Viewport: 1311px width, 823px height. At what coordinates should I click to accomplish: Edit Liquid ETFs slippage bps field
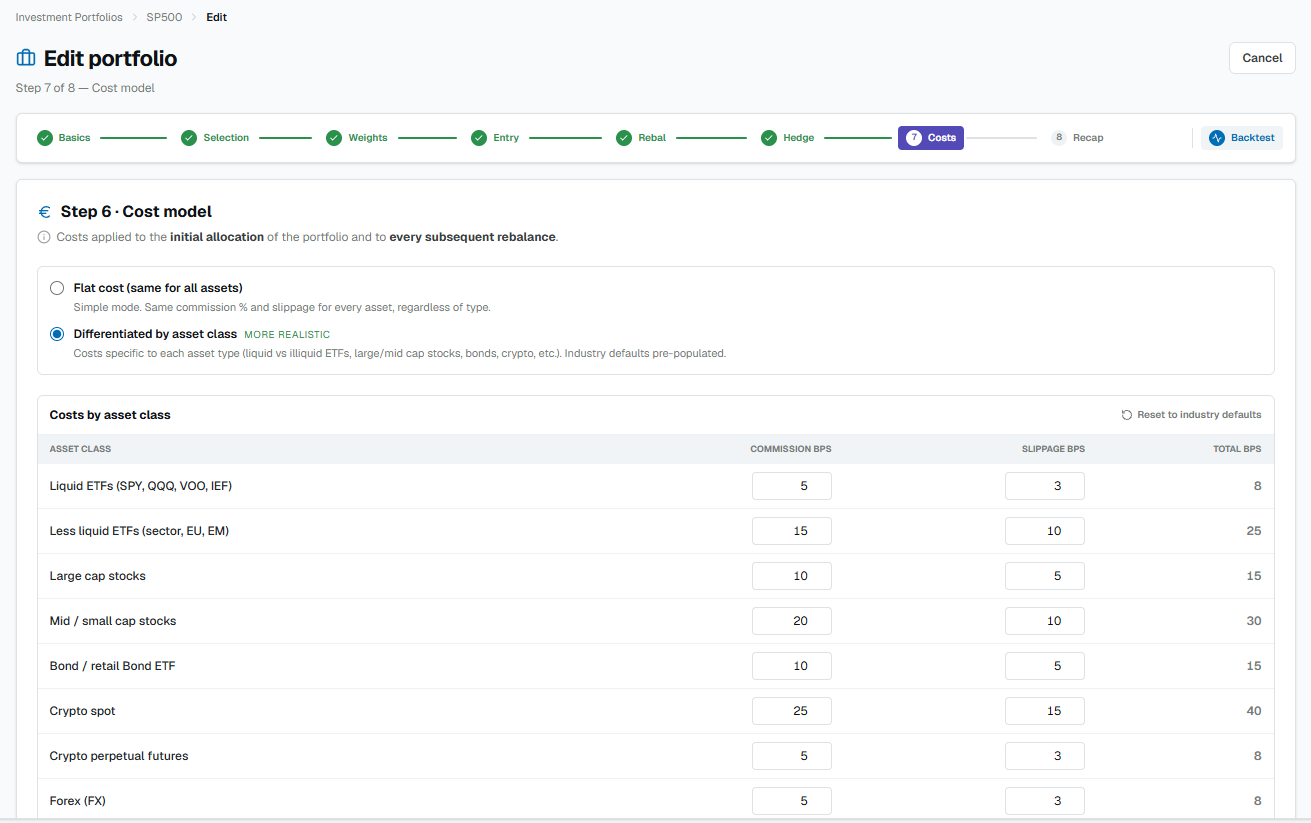pos(1045,486)
